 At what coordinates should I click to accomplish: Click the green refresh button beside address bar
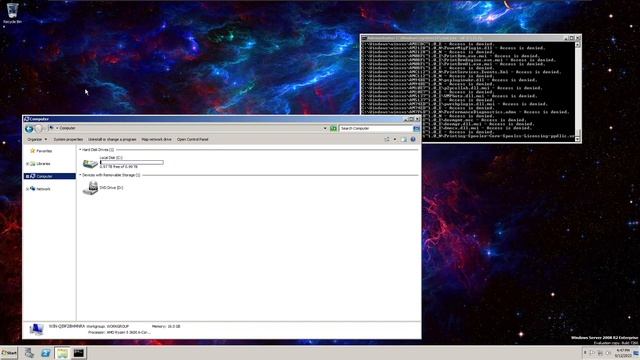pyautogui.click(x=333, y=129)
